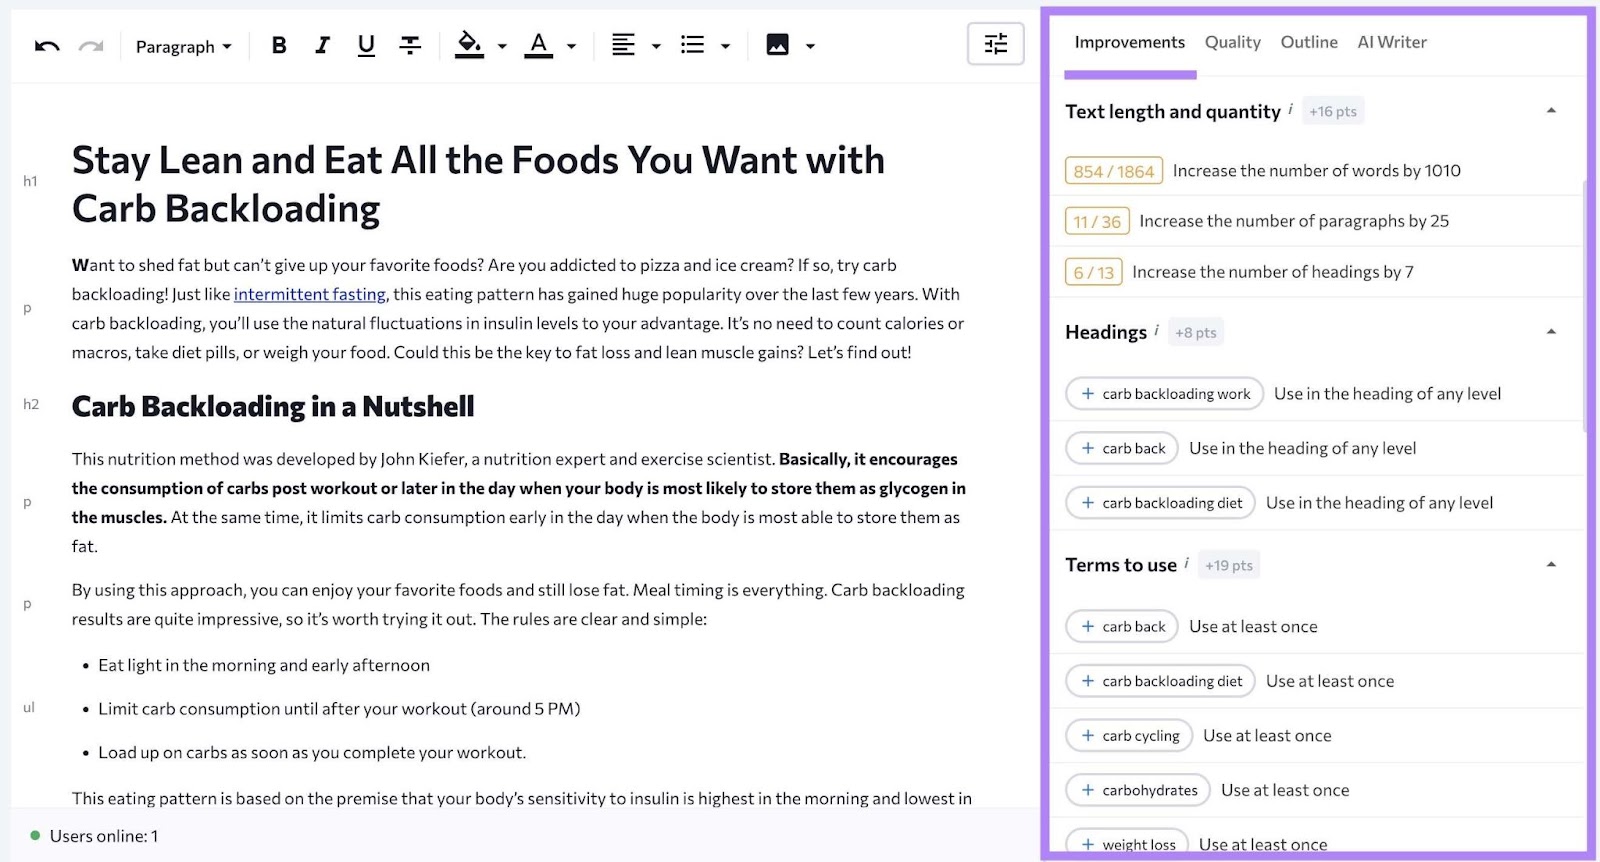Open the alignment options dropdown arrow
The height and width of the screenshot is (862, 1600).
click(x=656, y=46)
